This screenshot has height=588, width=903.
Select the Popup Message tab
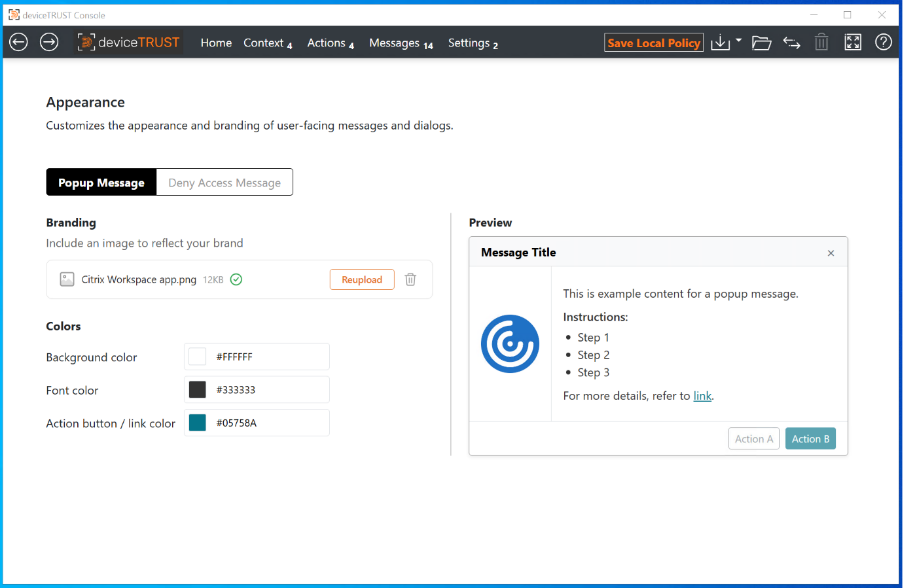[101, 183]
